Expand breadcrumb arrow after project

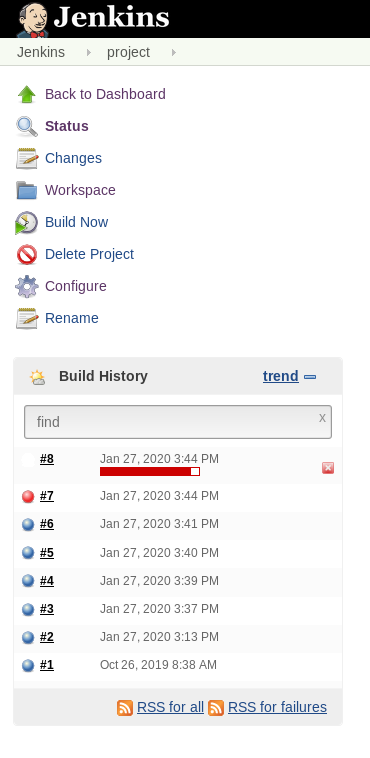click(174, 52)
